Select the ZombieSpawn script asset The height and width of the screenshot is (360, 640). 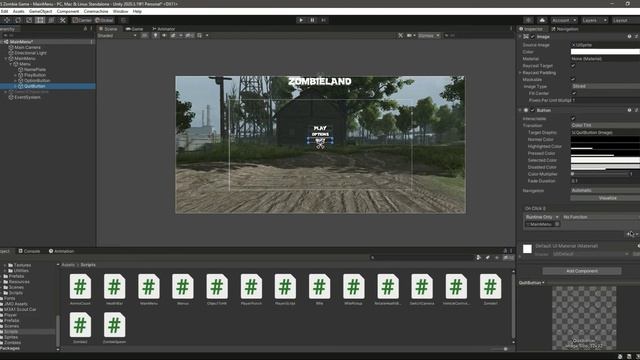point(114,328)
